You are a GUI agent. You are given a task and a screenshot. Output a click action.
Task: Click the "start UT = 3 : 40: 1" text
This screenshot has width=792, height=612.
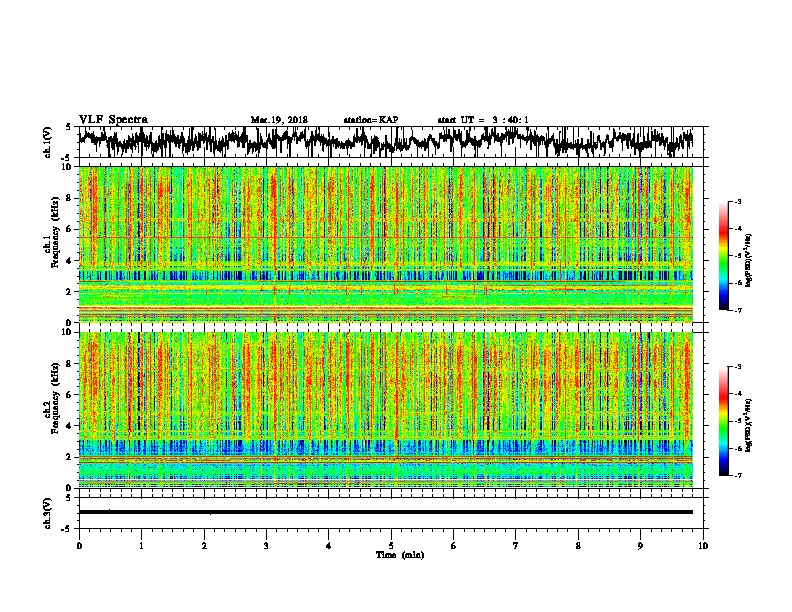482,120
